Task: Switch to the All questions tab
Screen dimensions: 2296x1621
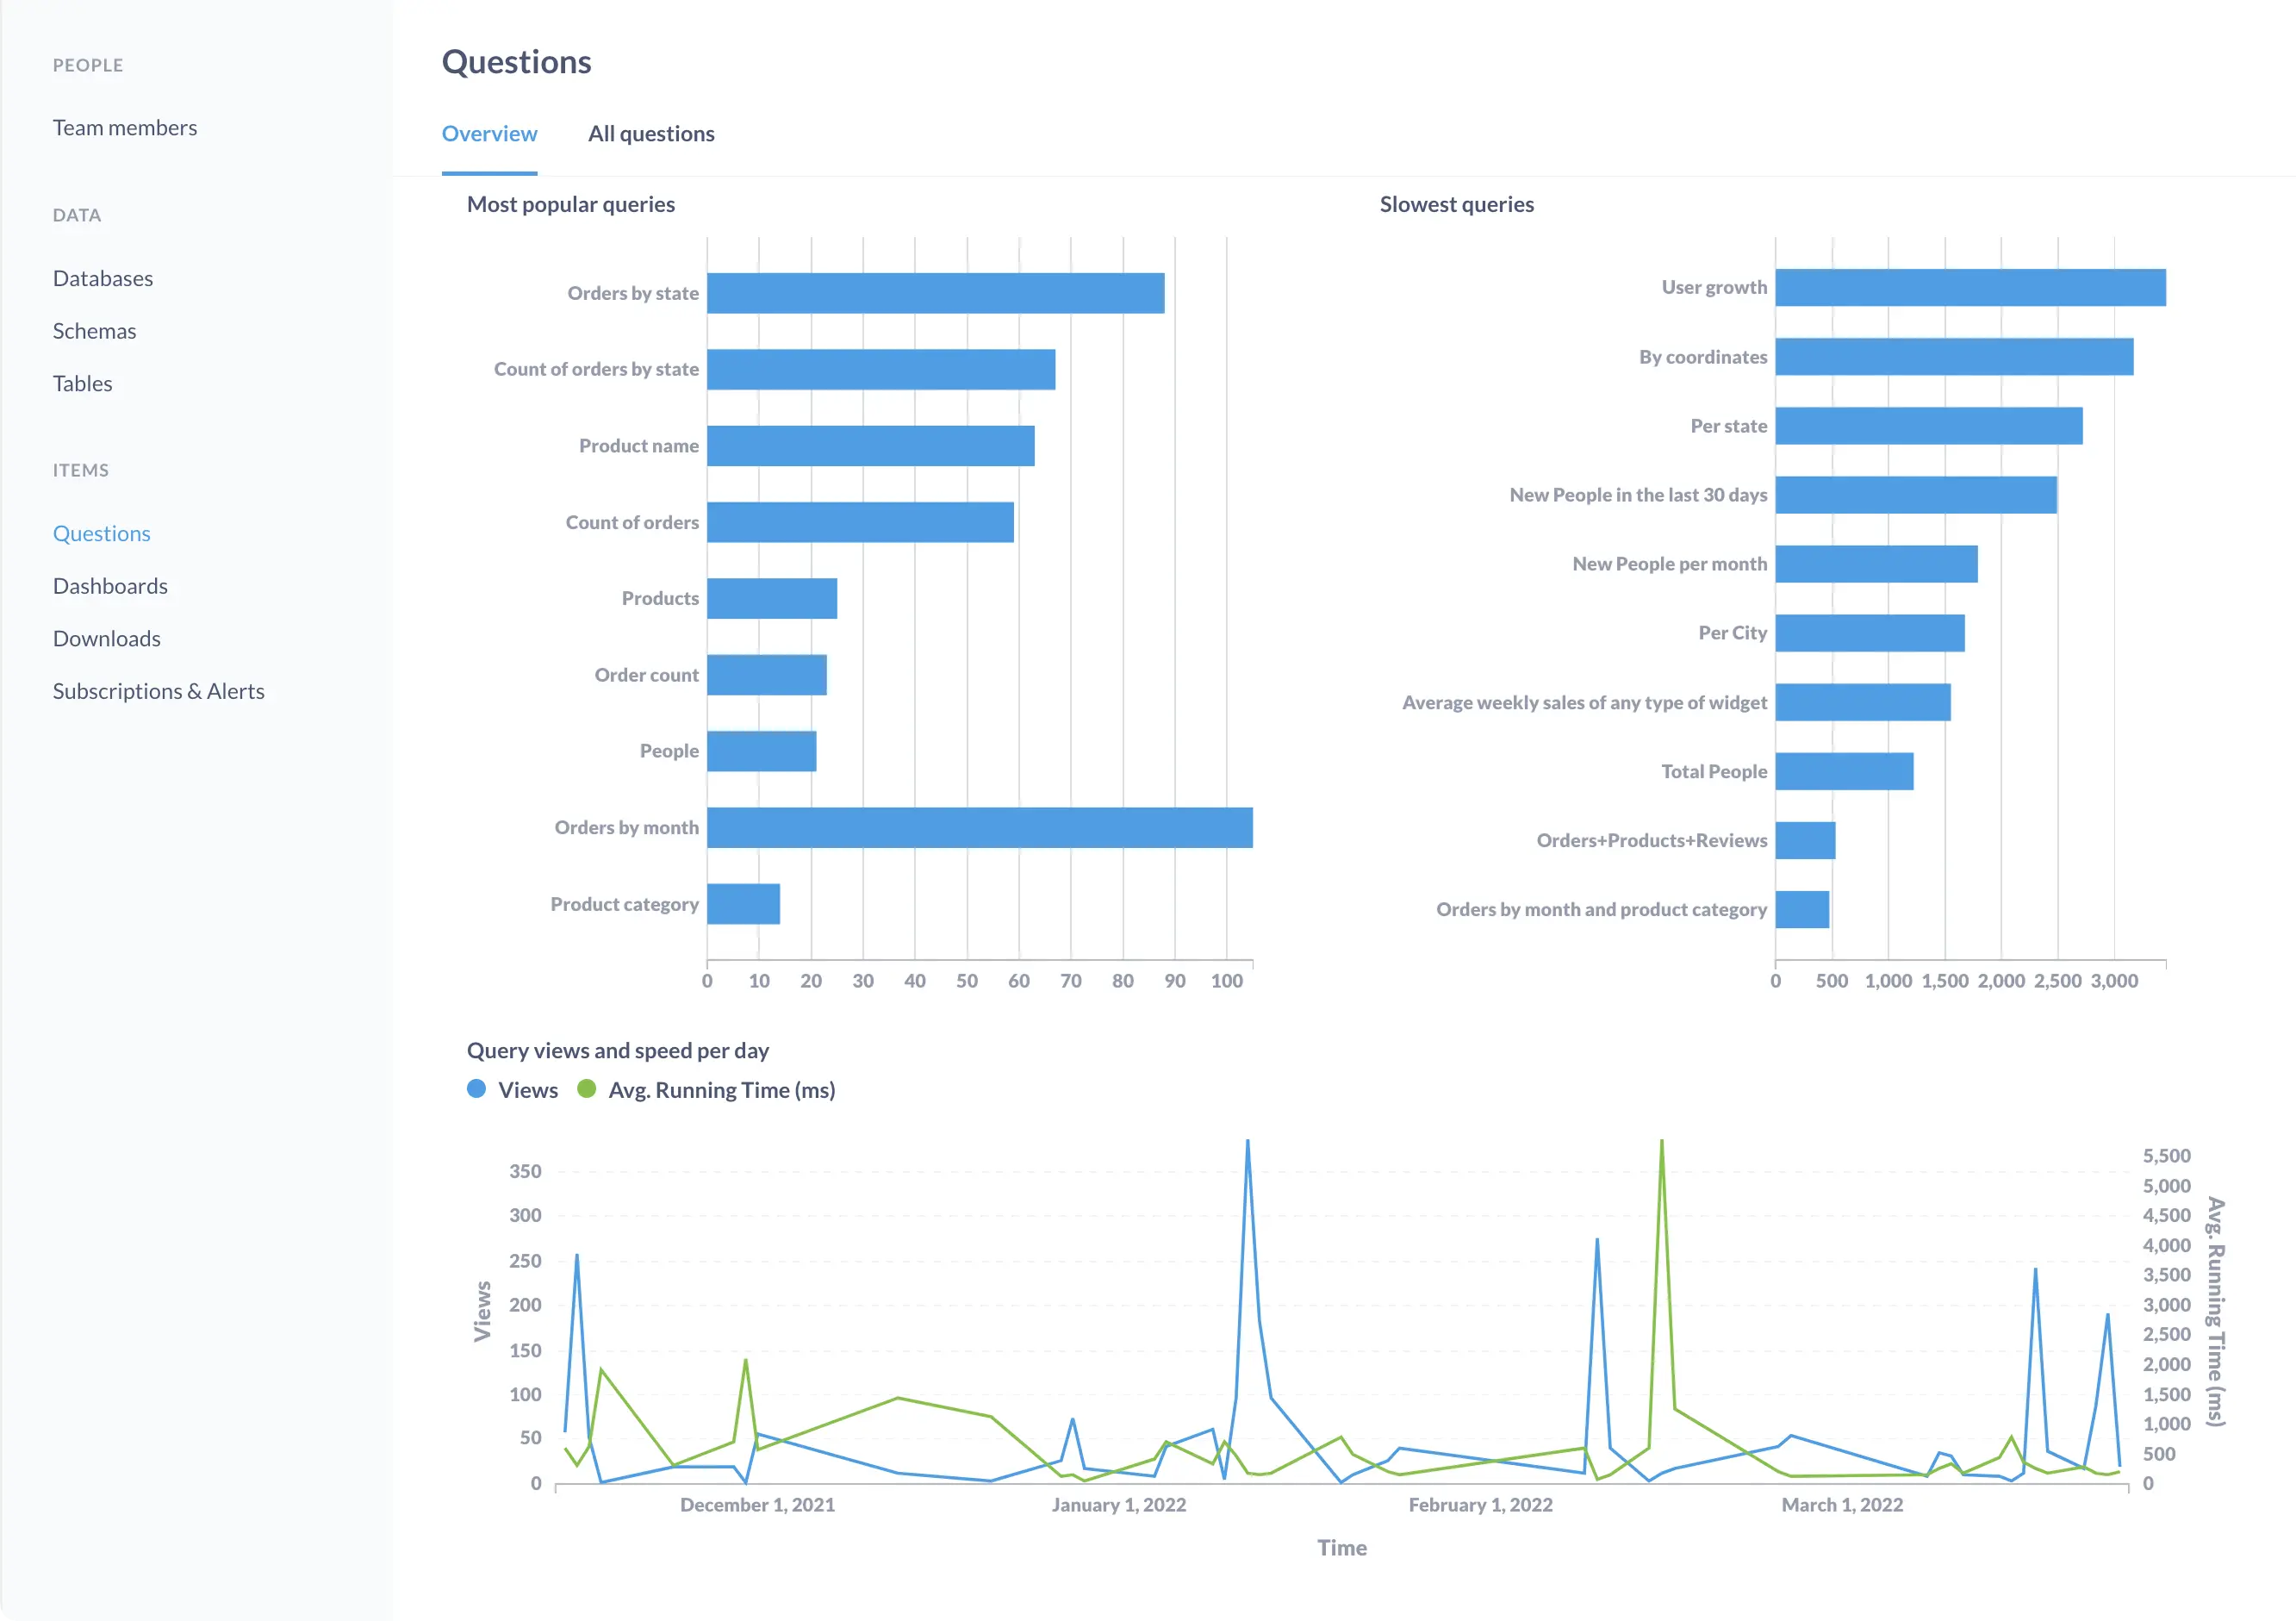Action: tap(650, 134)
